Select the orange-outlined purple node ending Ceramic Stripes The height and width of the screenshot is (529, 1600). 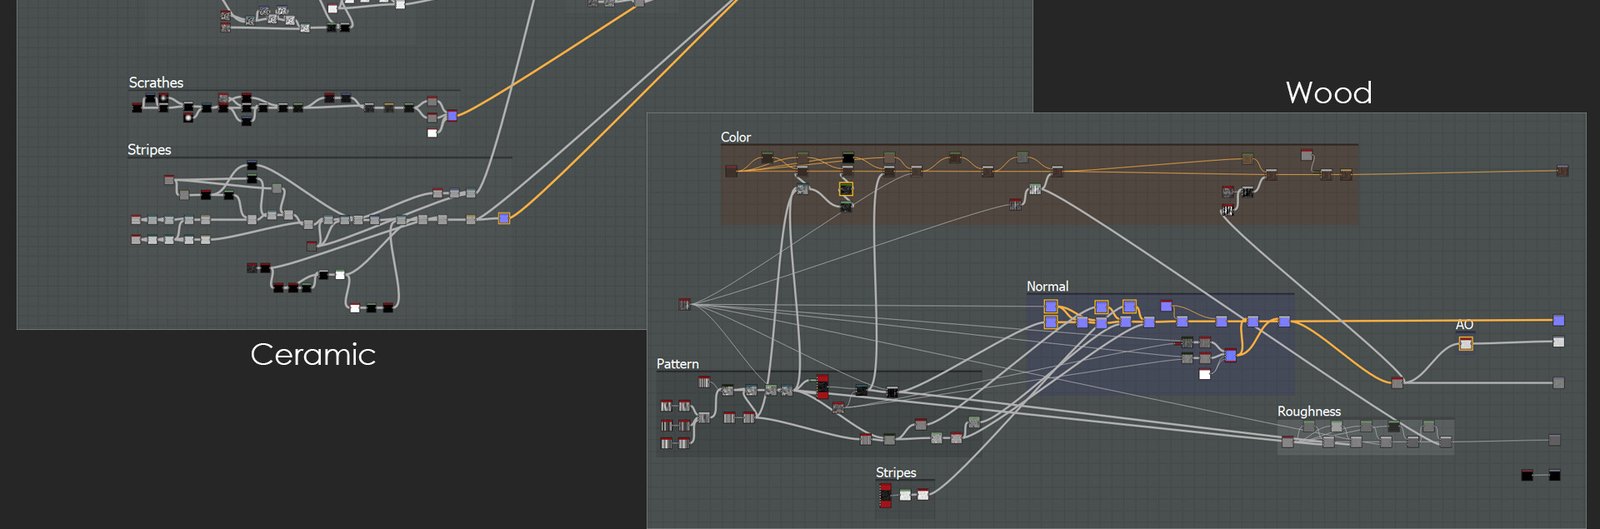504,218
